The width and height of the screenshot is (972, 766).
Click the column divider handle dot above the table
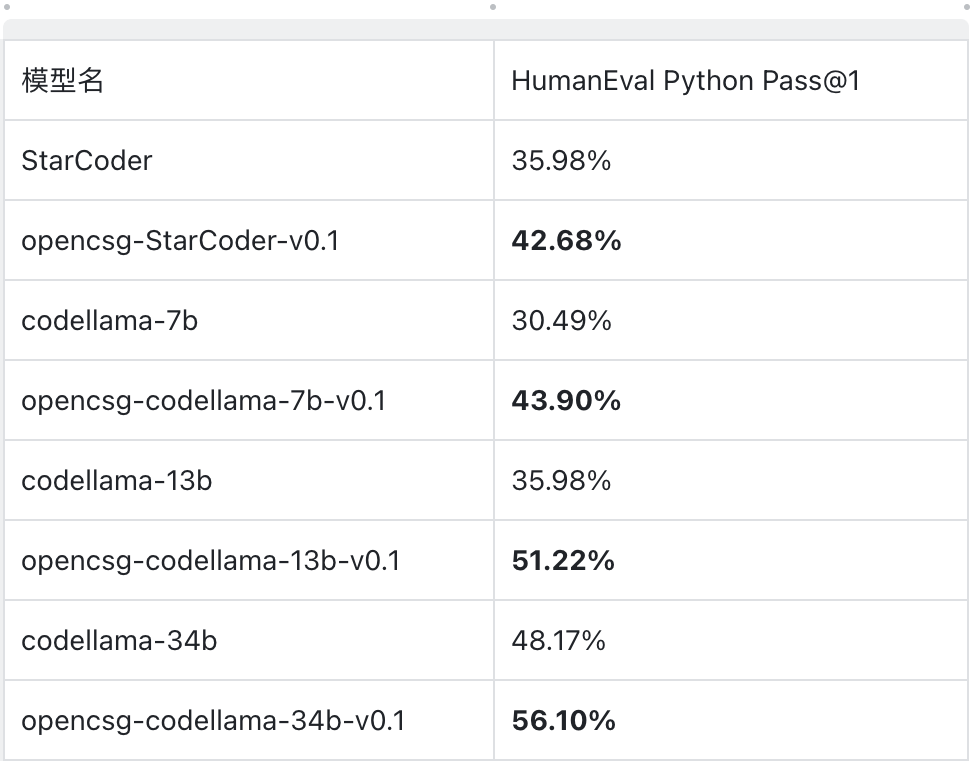pyautogui.click(x=493, y=7)
